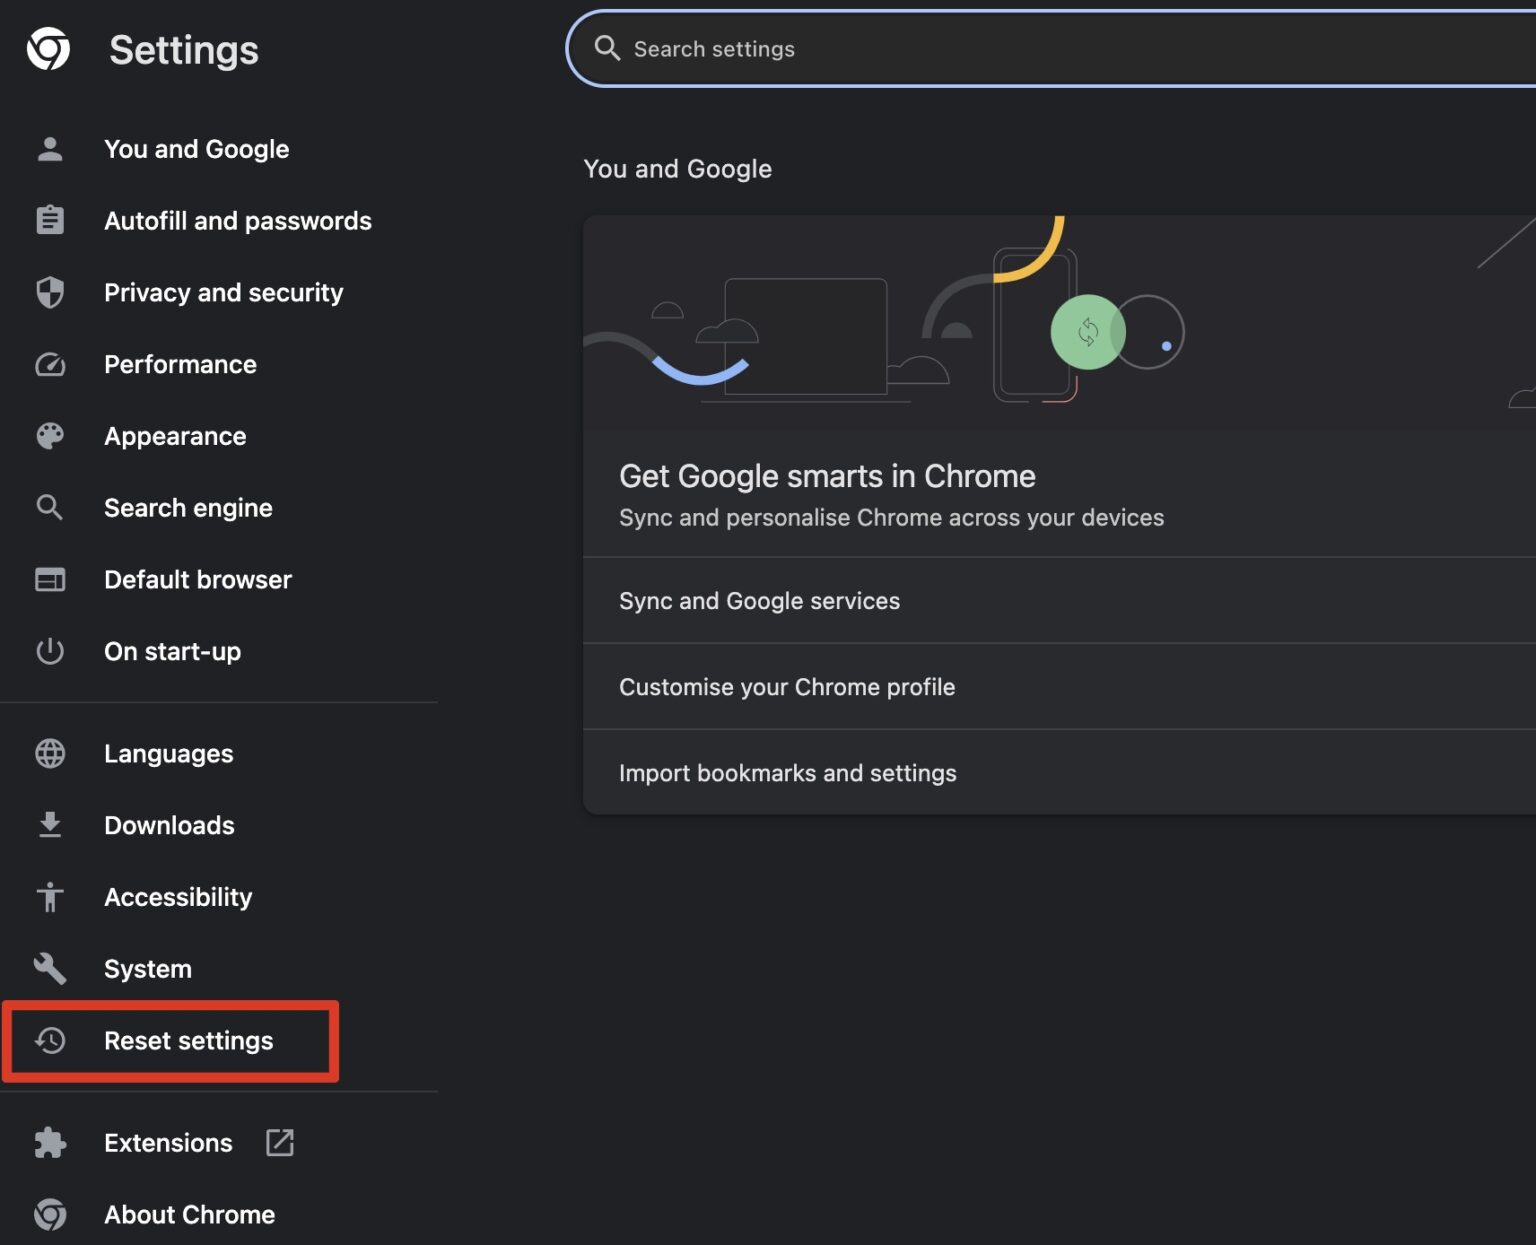Screen dimensions: 1536x1245
Task: Open Import bookmarks and settings
Action: pos(787,772)
